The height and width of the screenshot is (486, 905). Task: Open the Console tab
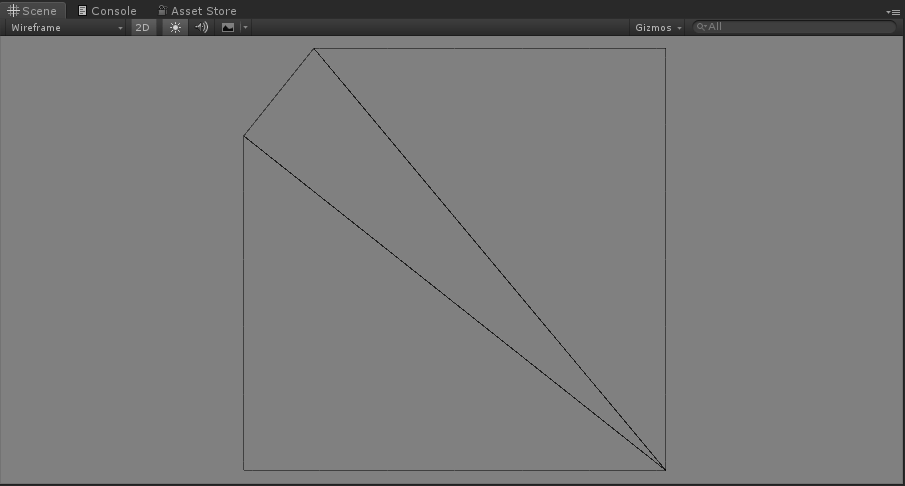107,10
